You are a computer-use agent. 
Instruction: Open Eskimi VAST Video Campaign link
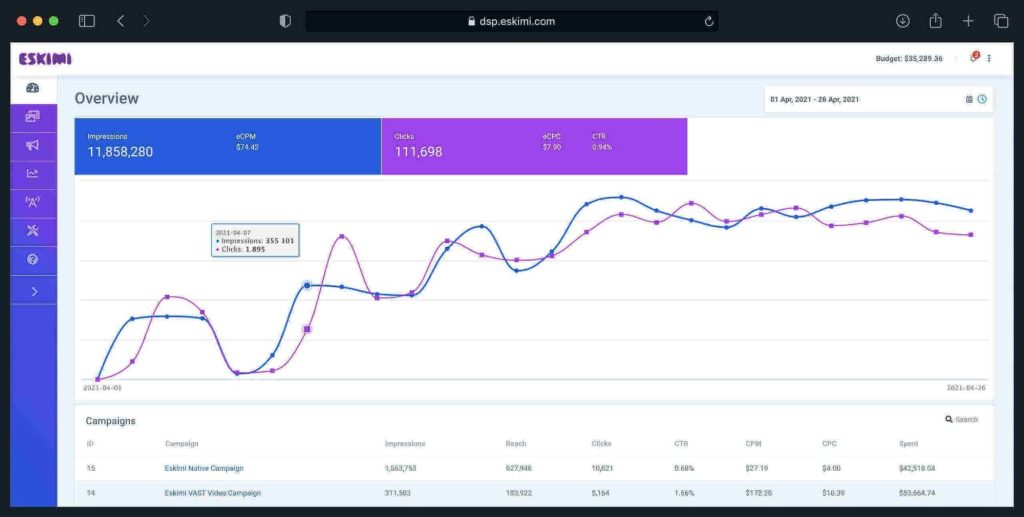tap(212, 493)
